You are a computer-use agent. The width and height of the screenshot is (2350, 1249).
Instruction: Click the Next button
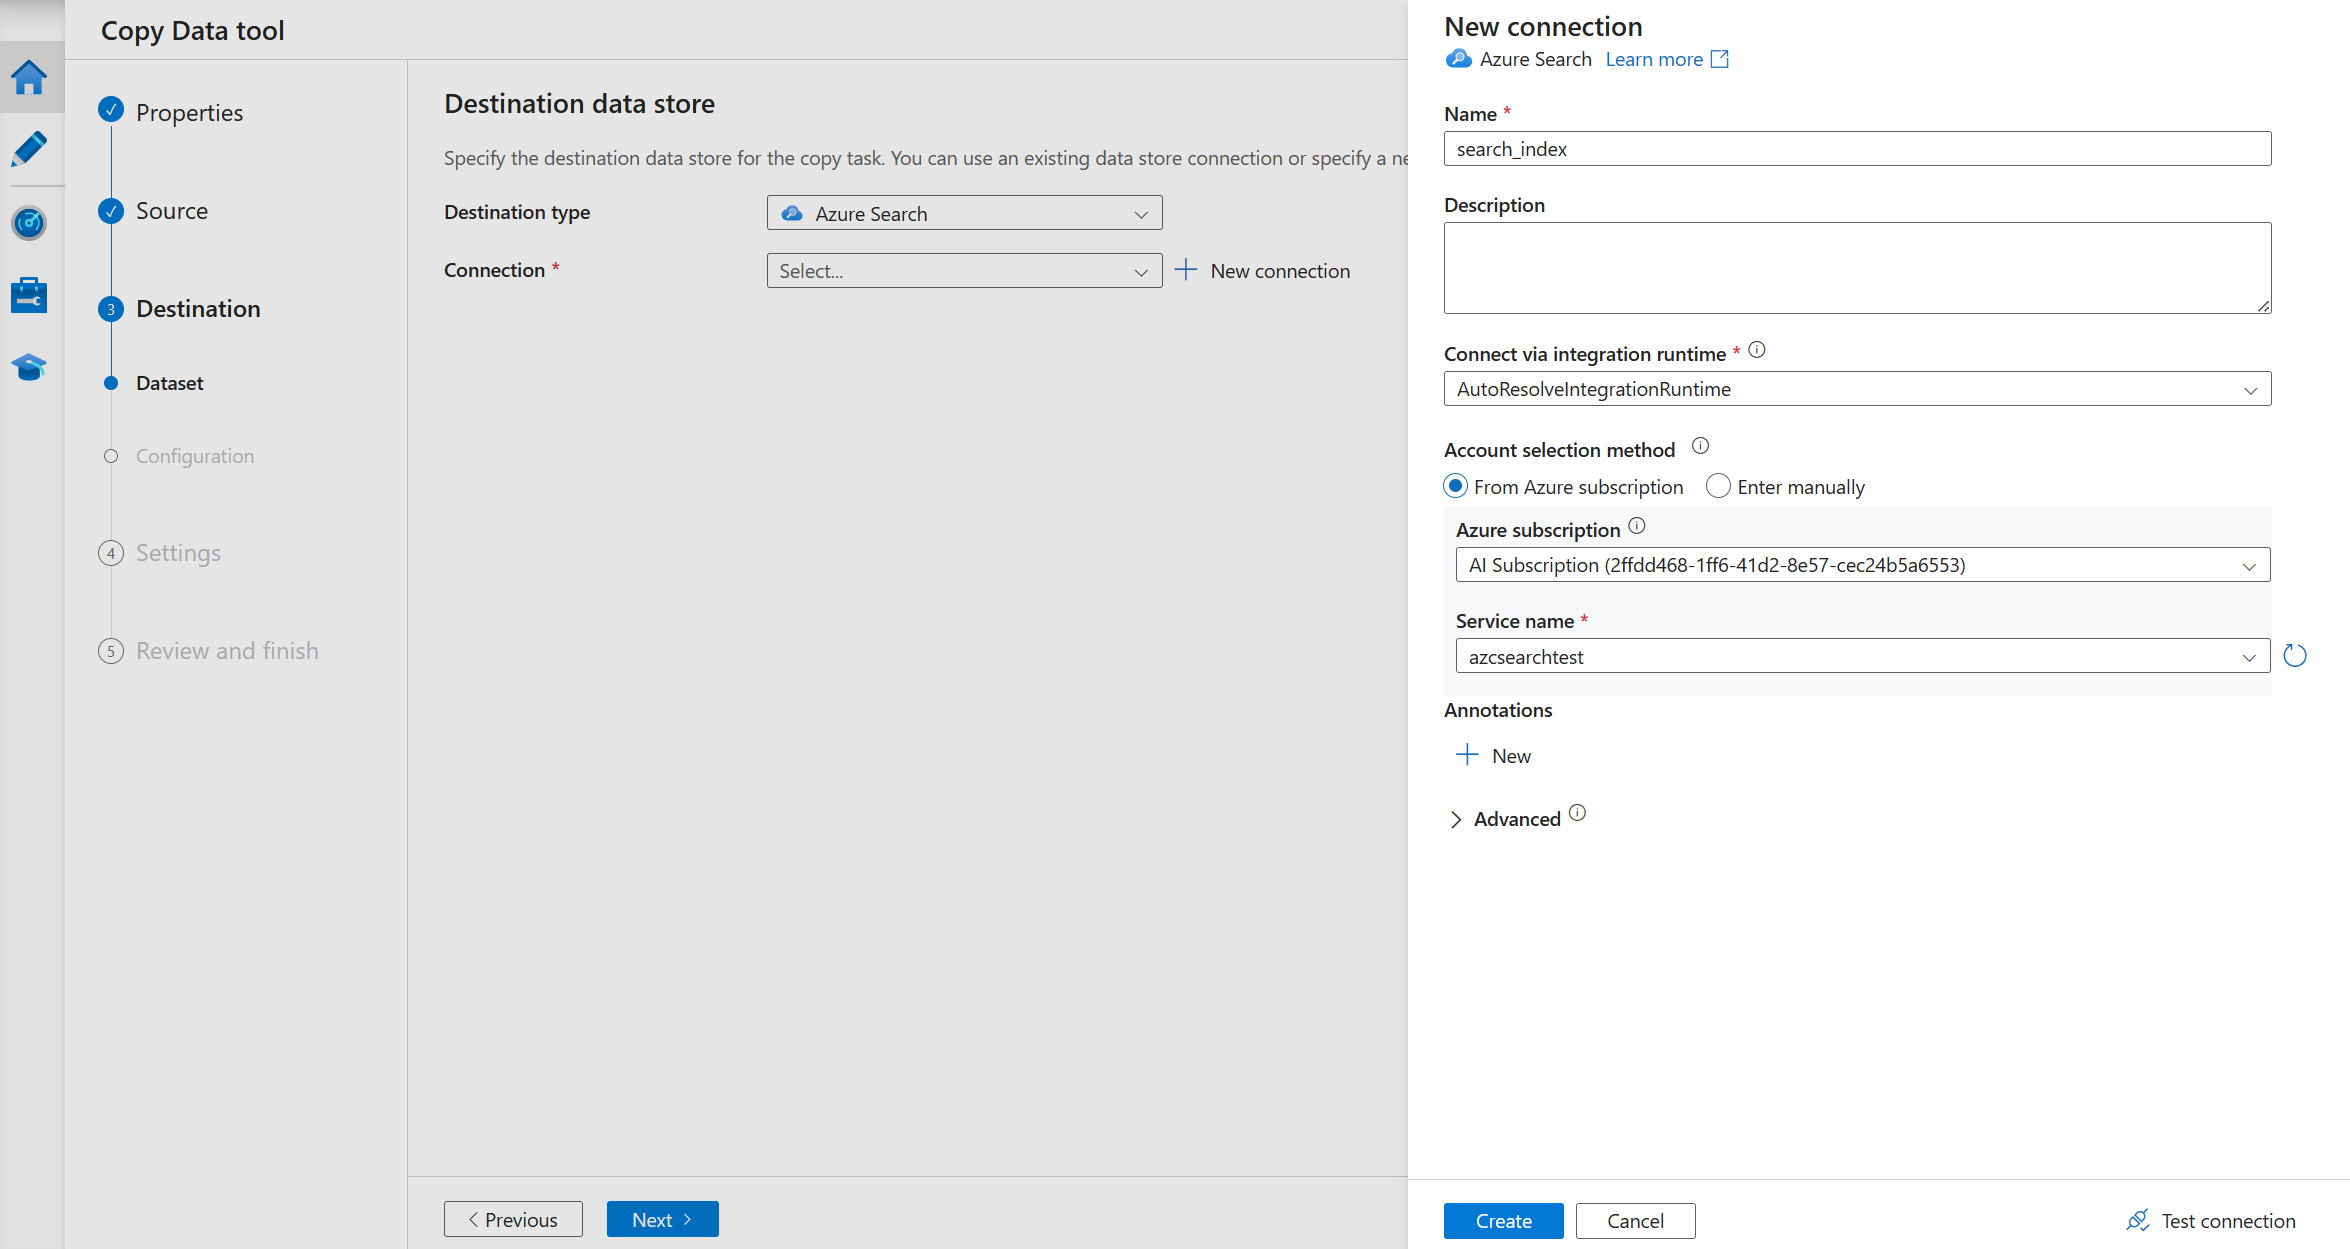(662, 1219)
